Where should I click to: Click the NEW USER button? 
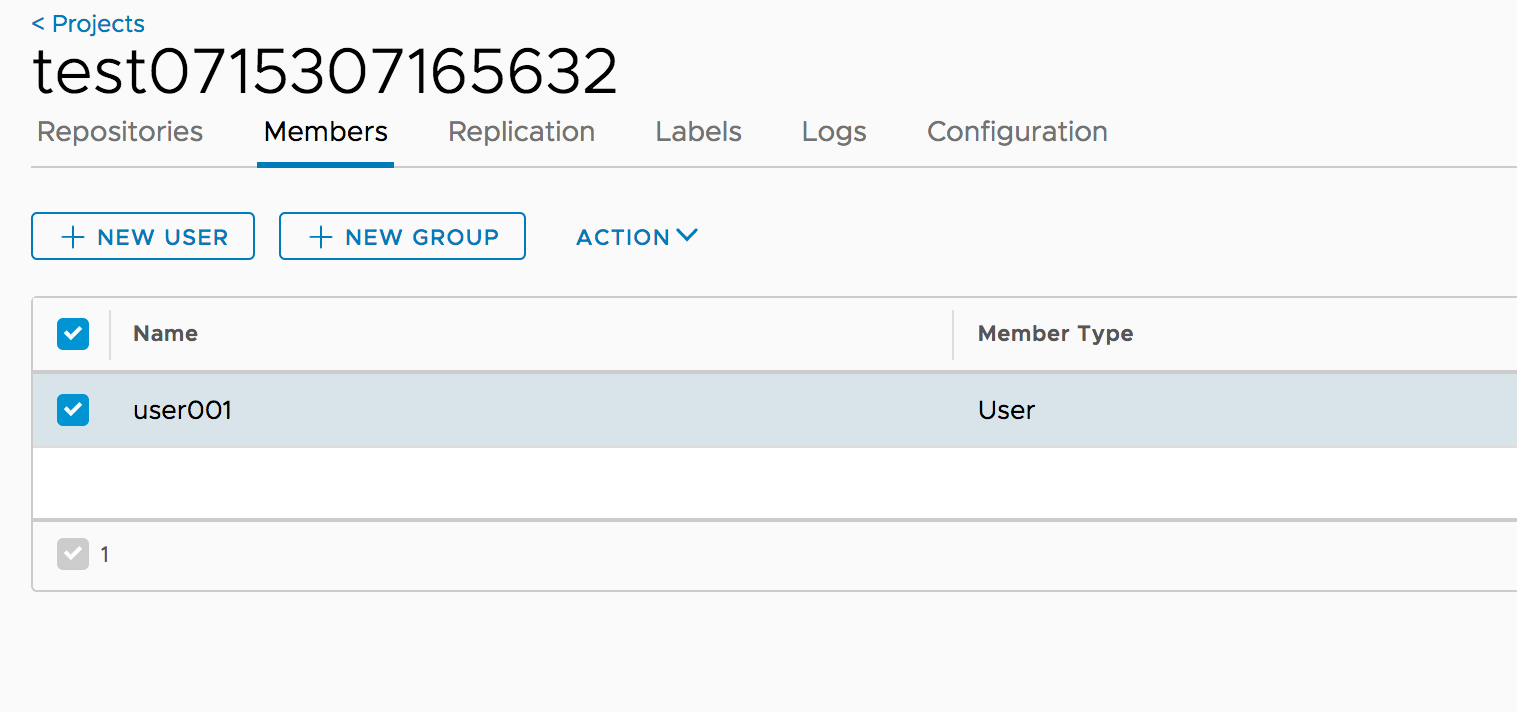143,236
